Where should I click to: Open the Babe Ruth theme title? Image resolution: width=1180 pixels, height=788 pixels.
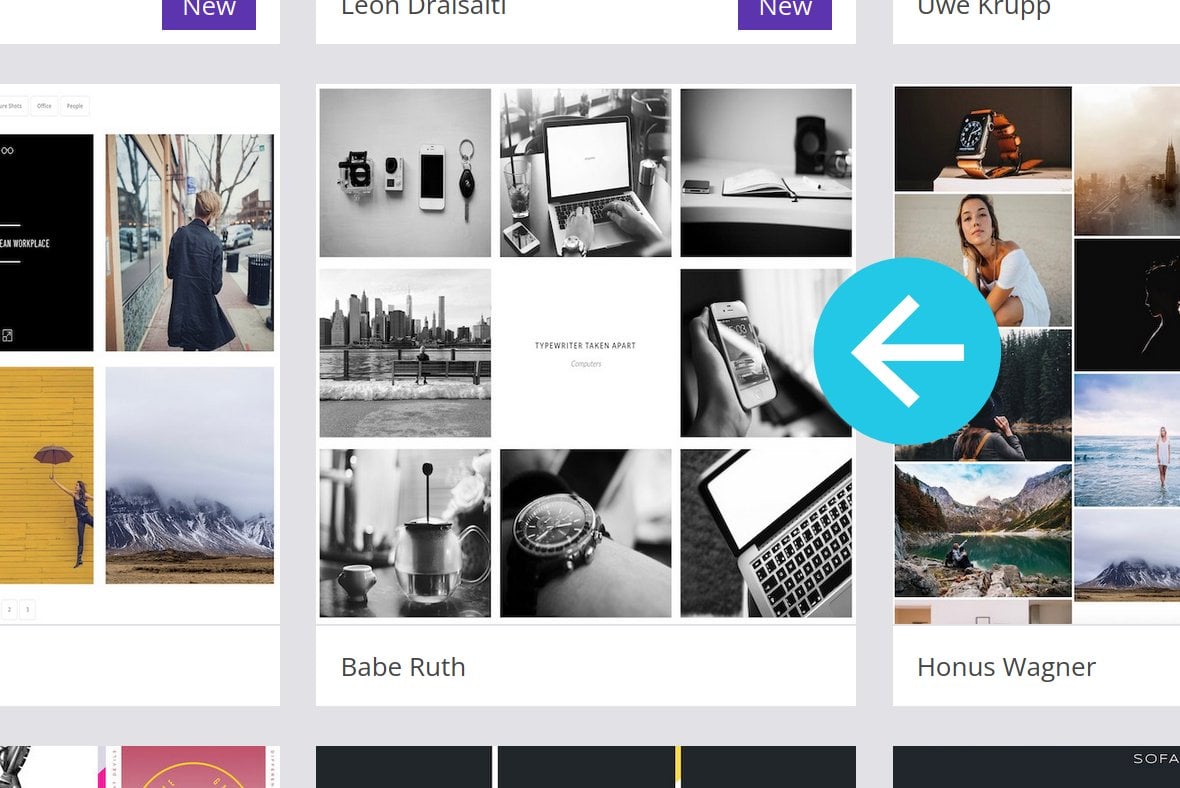pos(403,667)
